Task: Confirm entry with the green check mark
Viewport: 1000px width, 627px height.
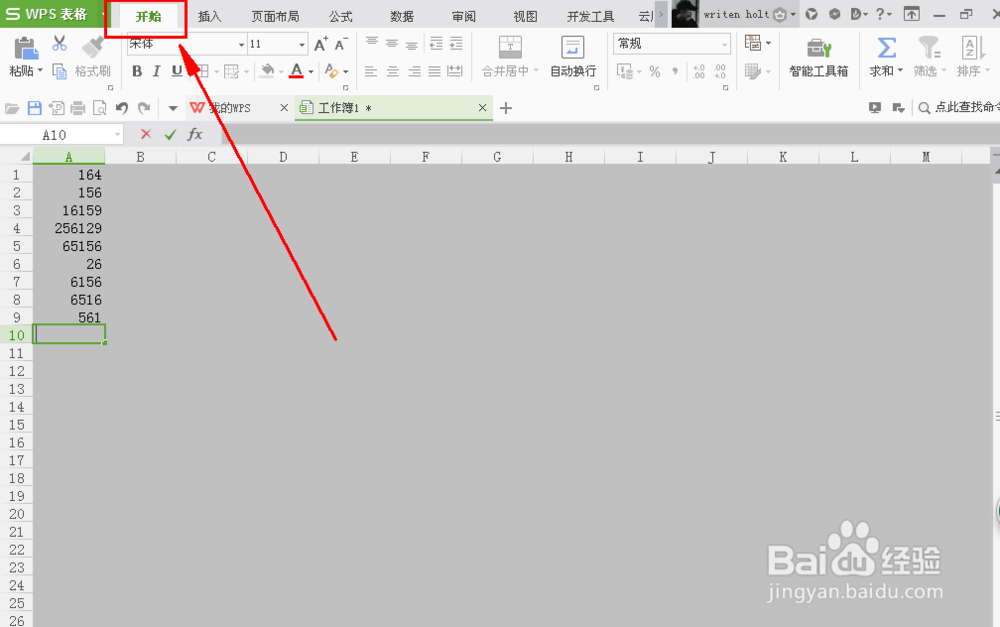Action: click(170, 135)
